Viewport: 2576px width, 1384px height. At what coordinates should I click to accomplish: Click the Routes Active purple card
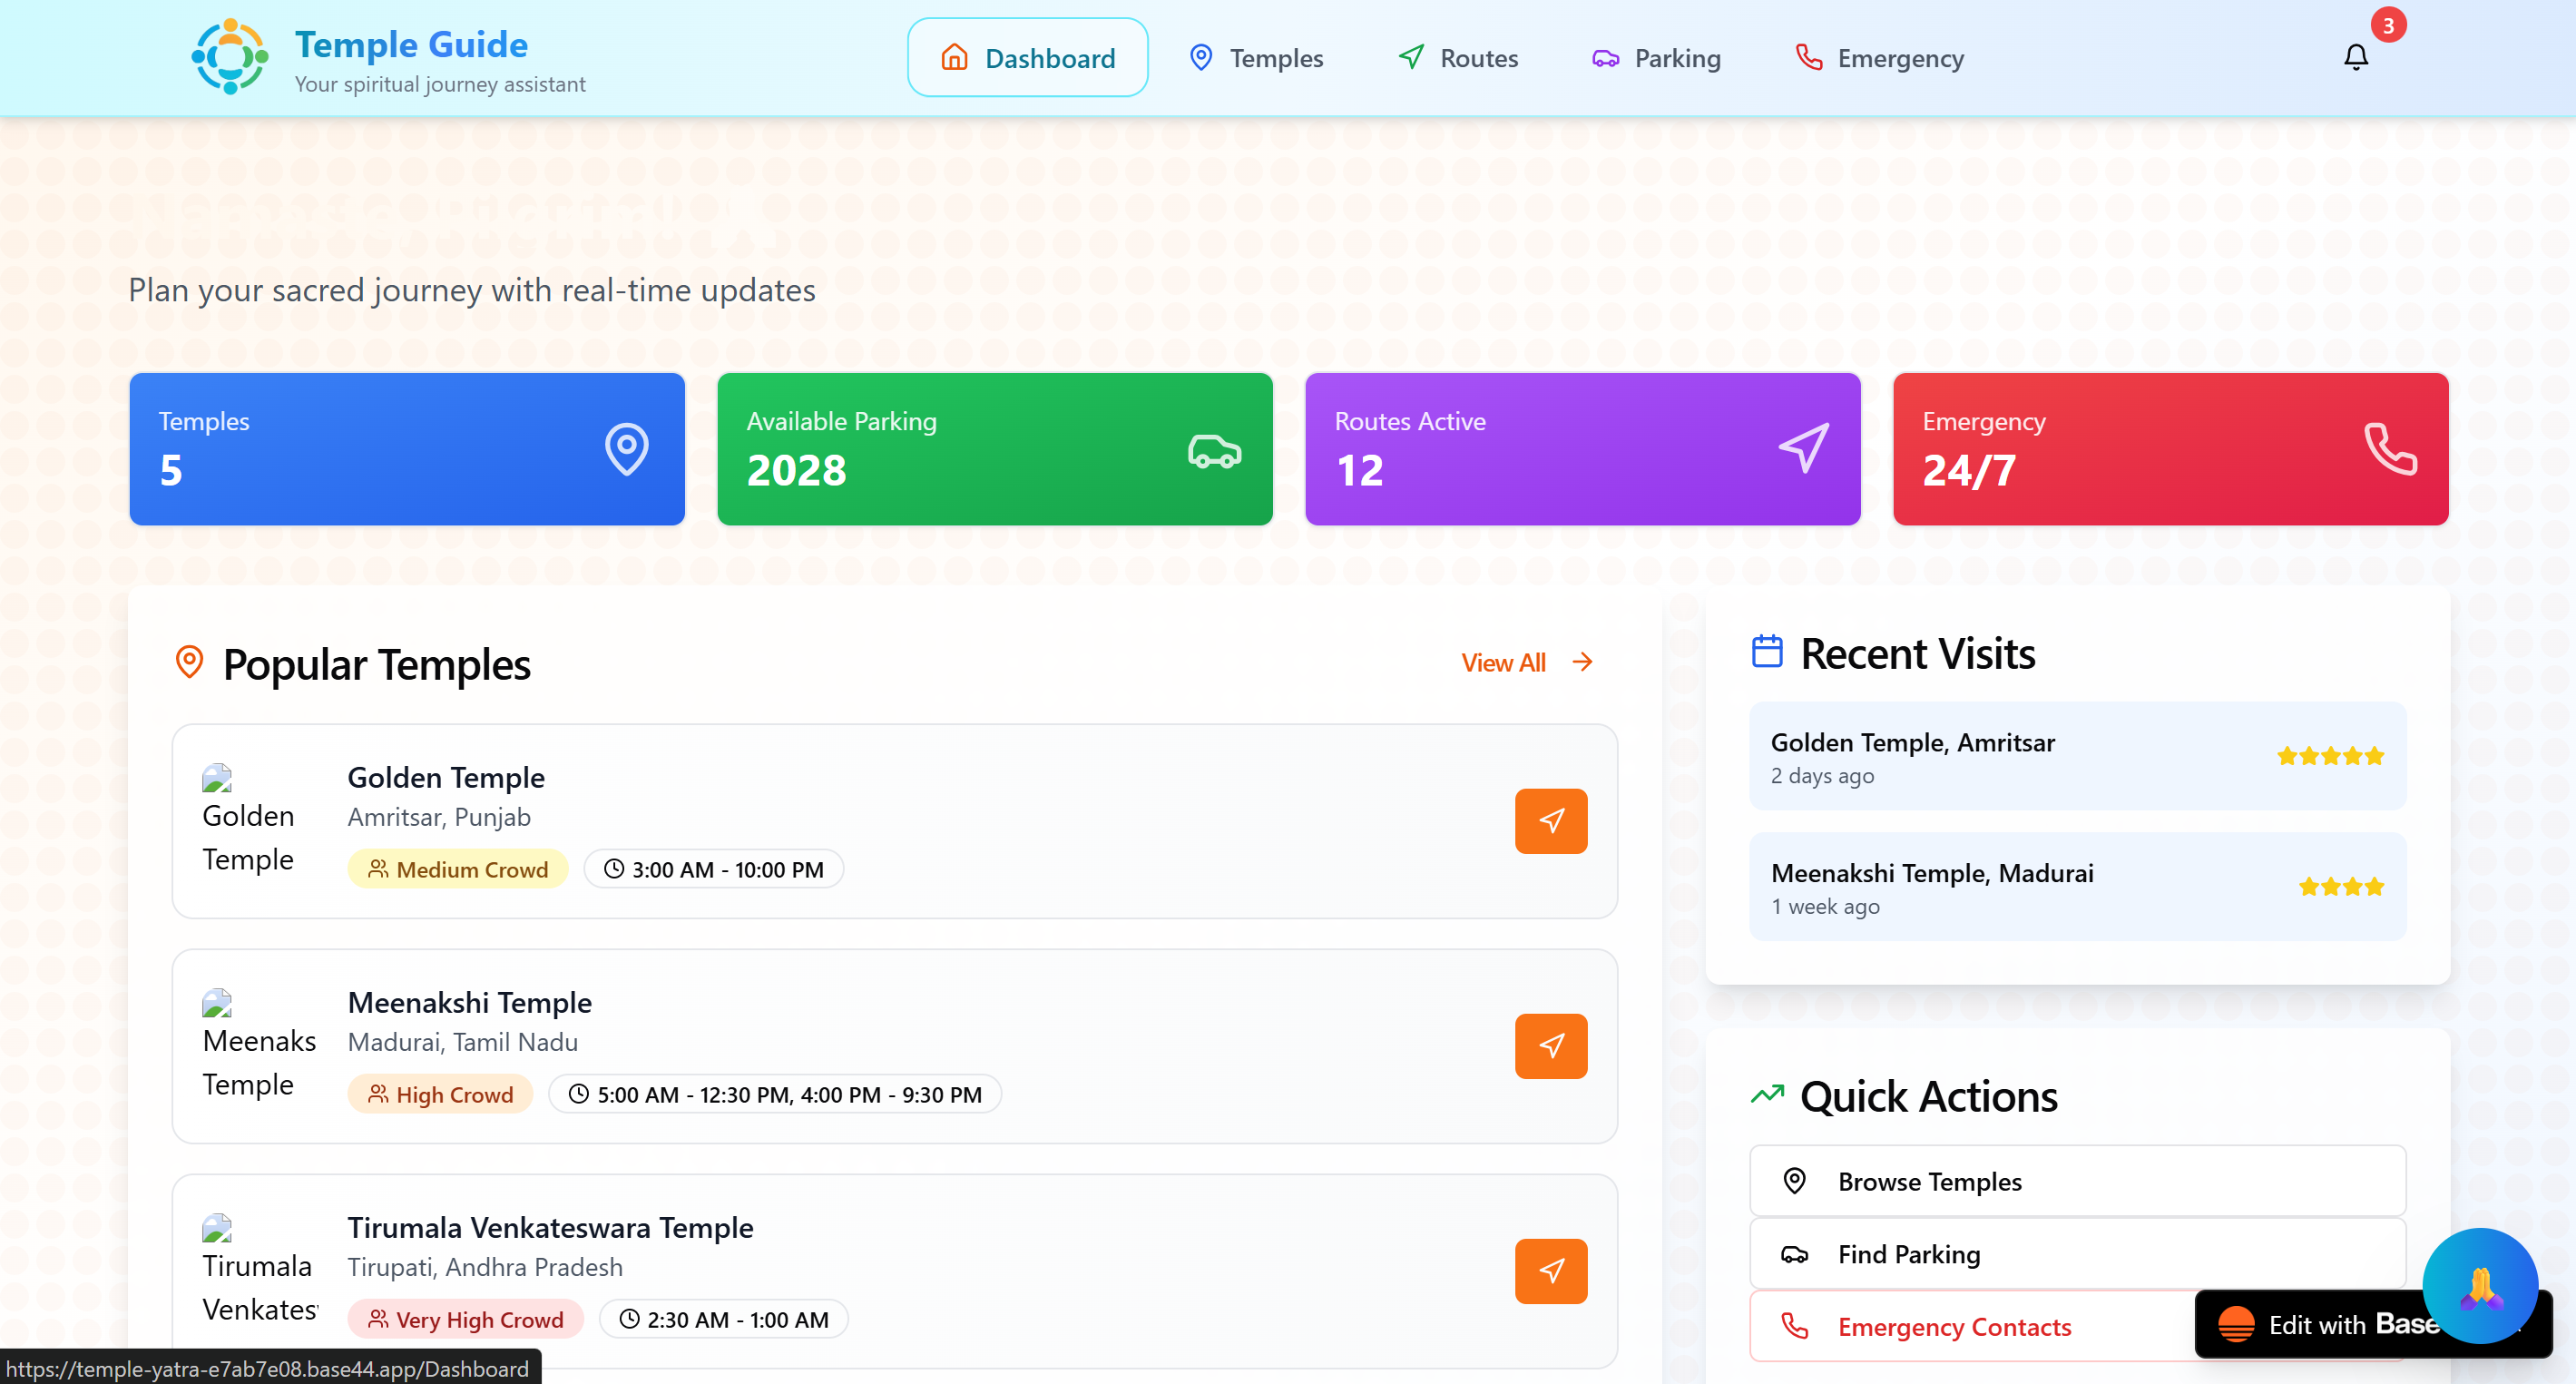click(1582, 449)
